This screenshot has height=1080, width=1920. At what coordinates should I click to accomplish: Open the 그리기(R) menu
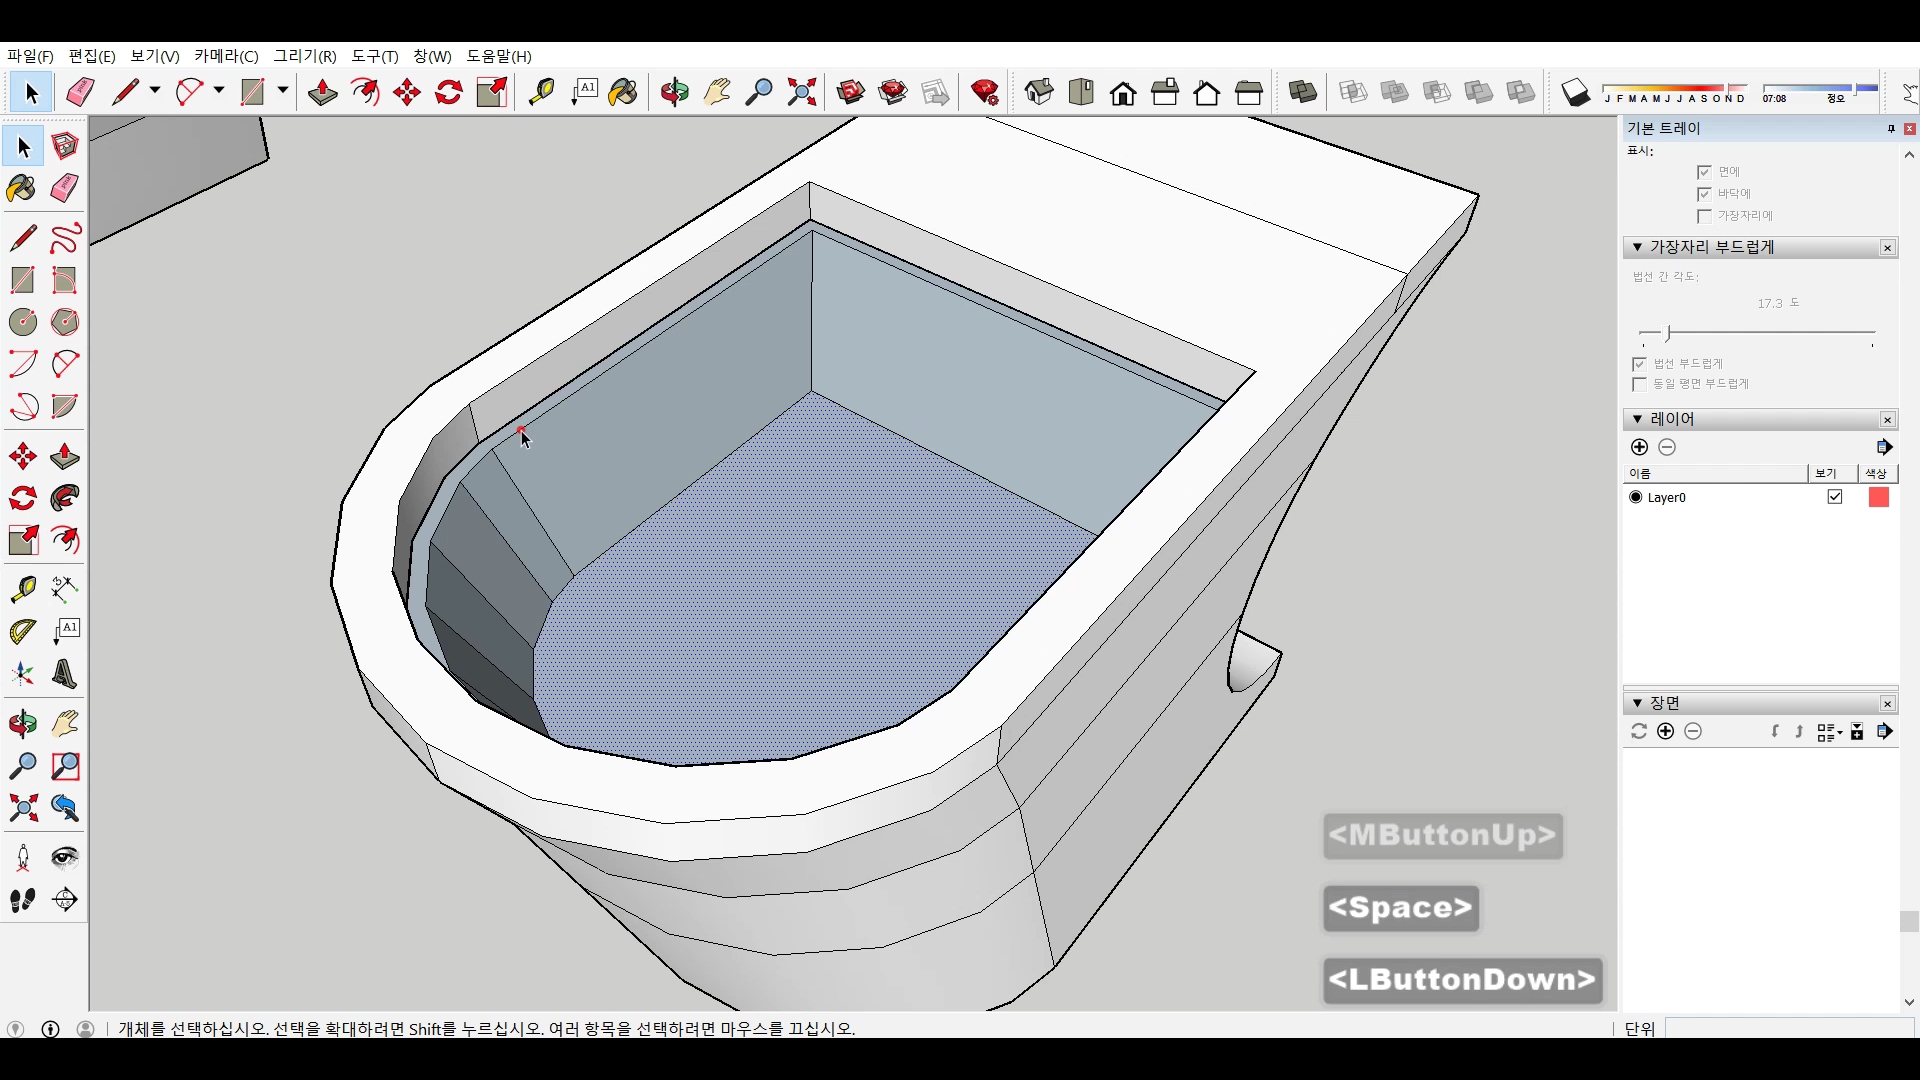(305, 56)
